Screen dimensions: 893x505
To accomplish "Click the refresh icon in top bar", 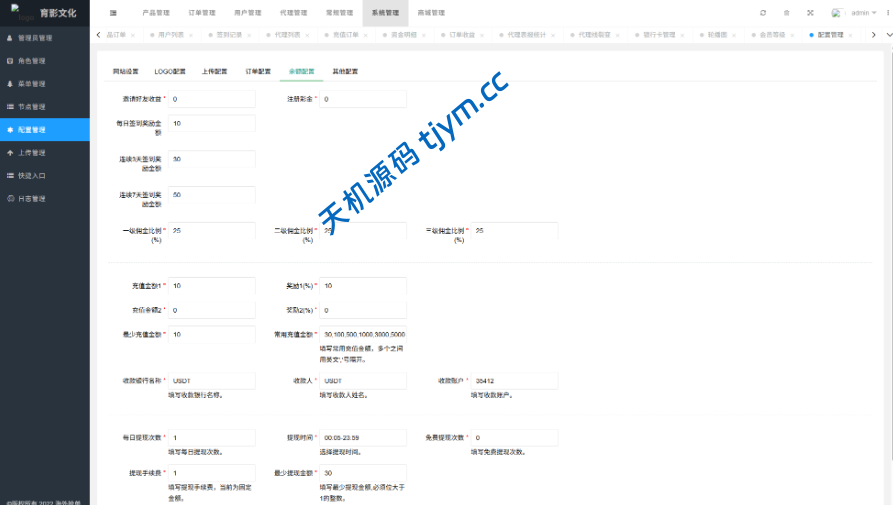I will point(763,13).
